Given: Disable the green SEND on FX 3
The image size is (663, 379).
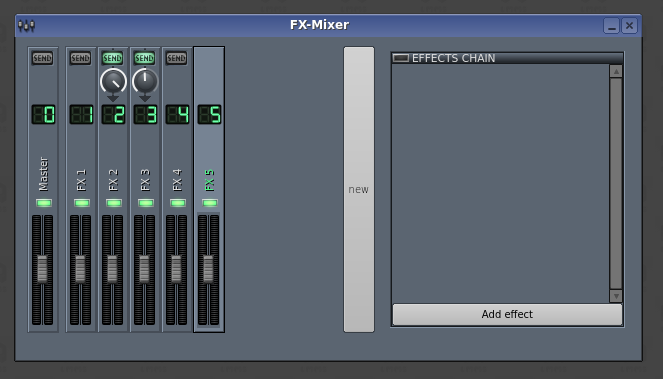Looking at the screenshot, I should (145, 58).
